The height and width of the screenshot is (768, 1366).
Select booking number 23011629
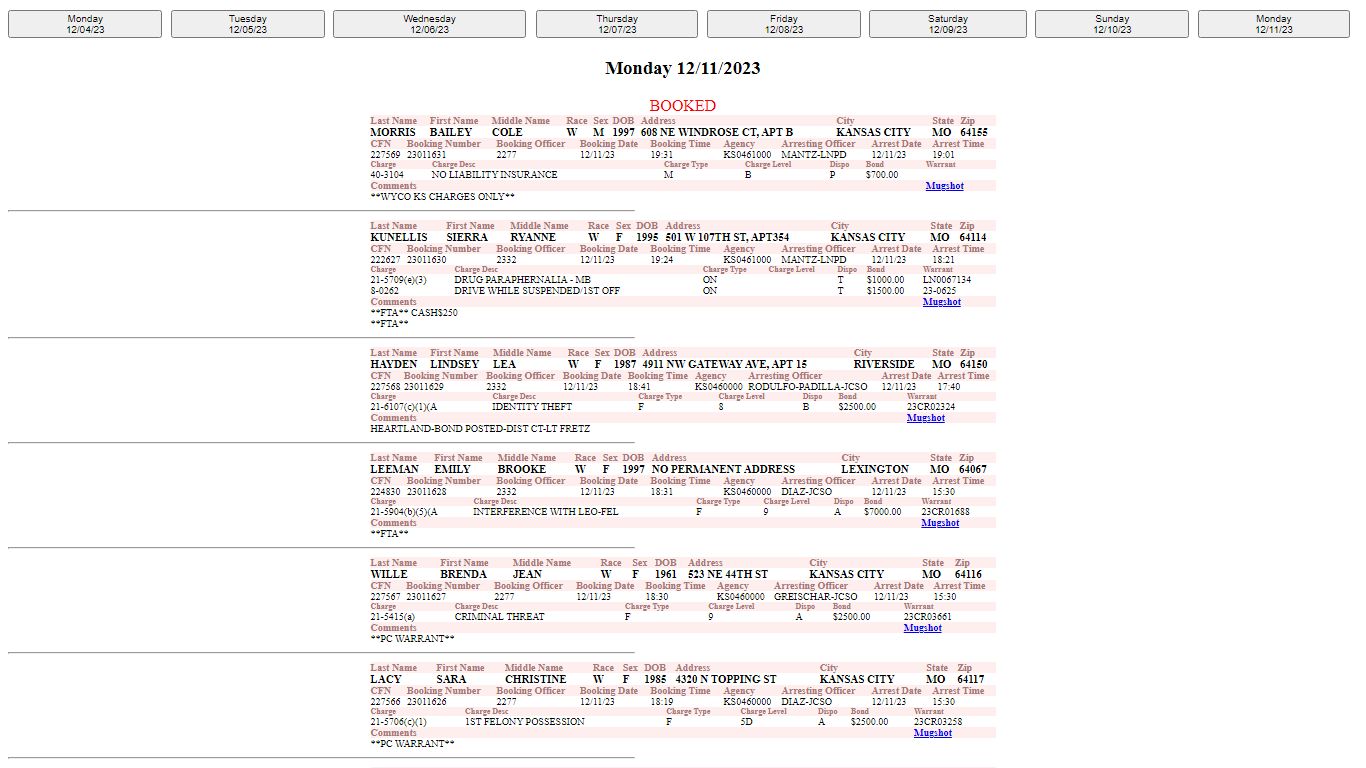(x=424, y=386)
